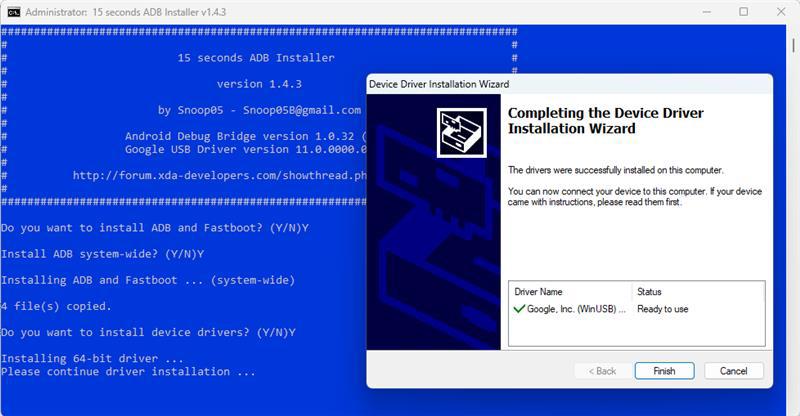Close the ADB Installer console window
This screenshot has height=416, width=800.
pyautogui.click(x=781, y=12)
